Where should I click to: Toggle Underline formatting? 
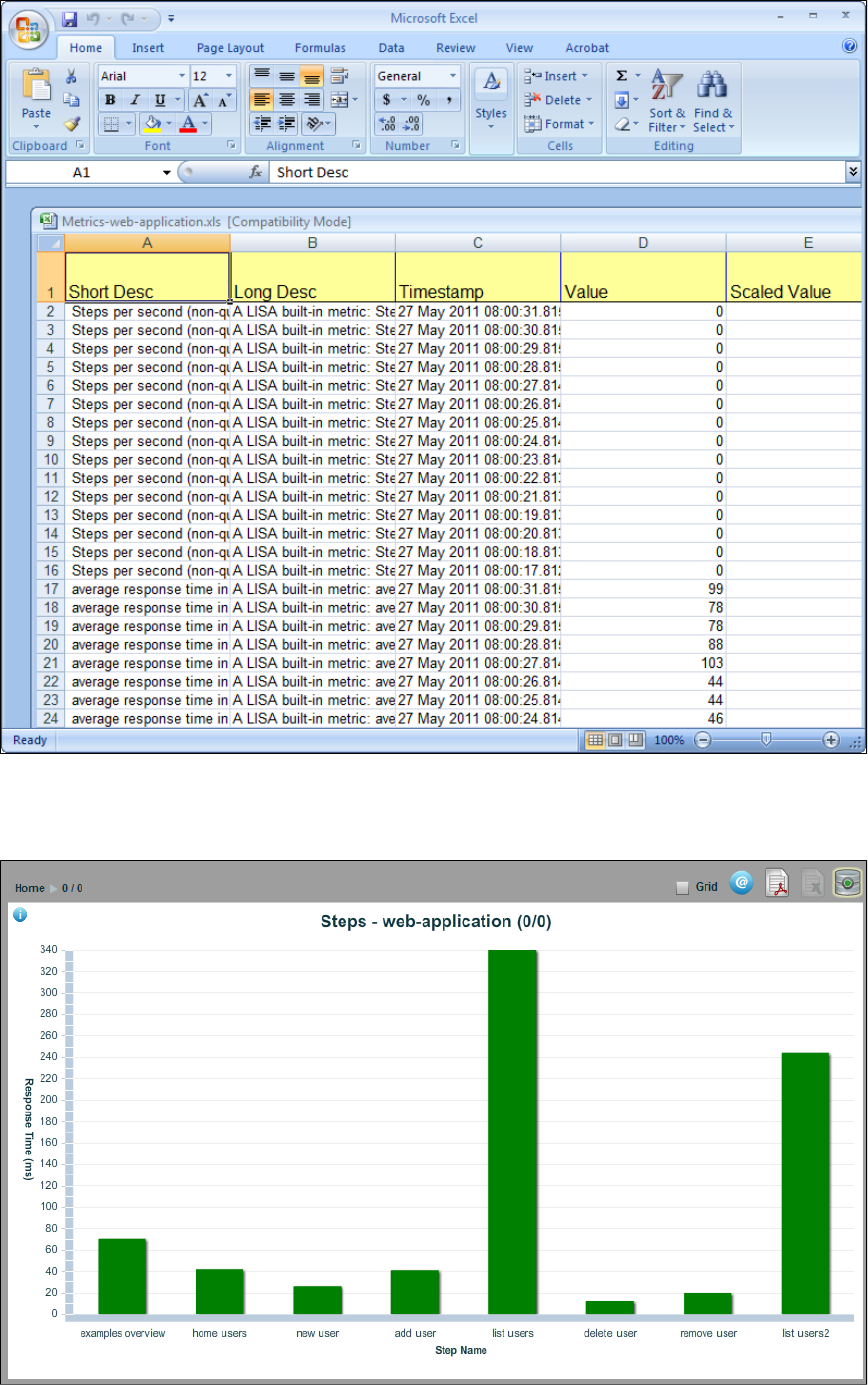[160, 100]
